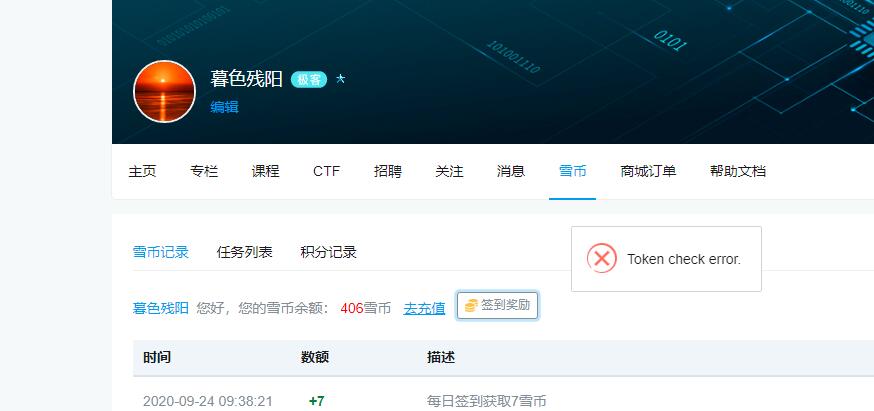874x411 pixels.
Task: Open the 商城订单 tab
Action: pos(648,171)
